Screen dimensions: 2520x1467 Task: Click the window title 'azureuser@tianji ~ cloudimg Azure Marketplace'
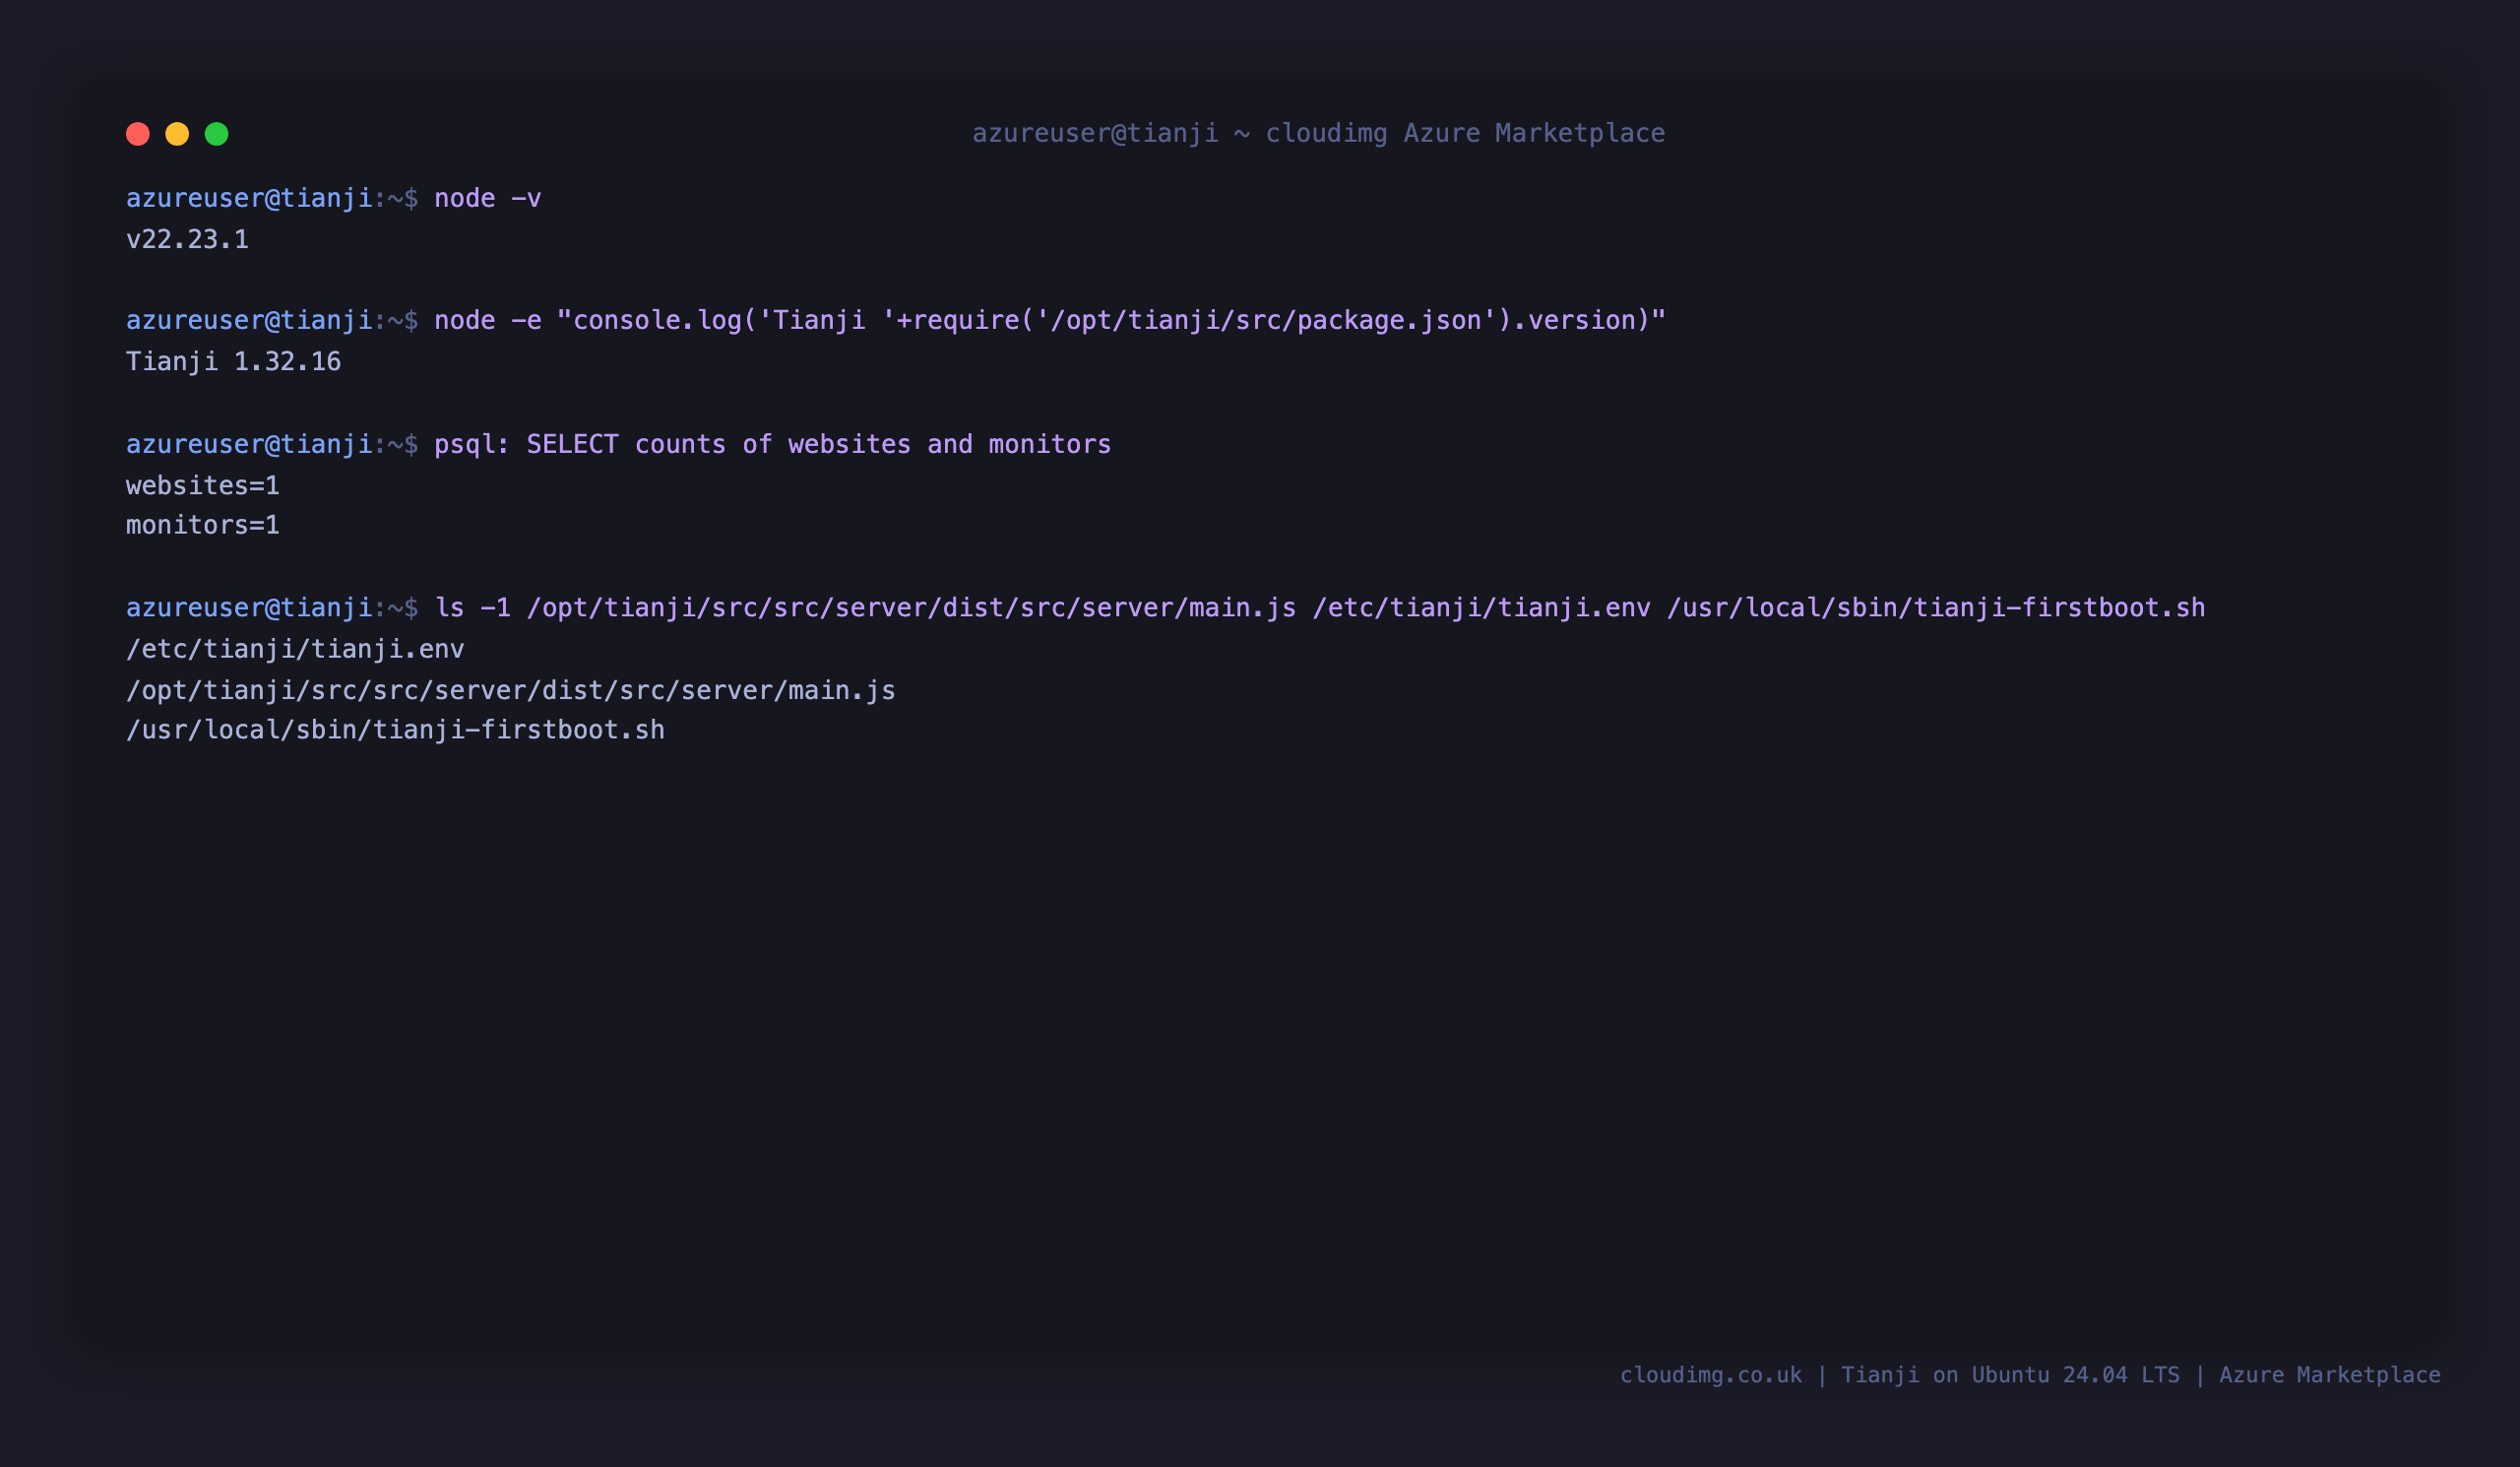tap(1318, 133)
